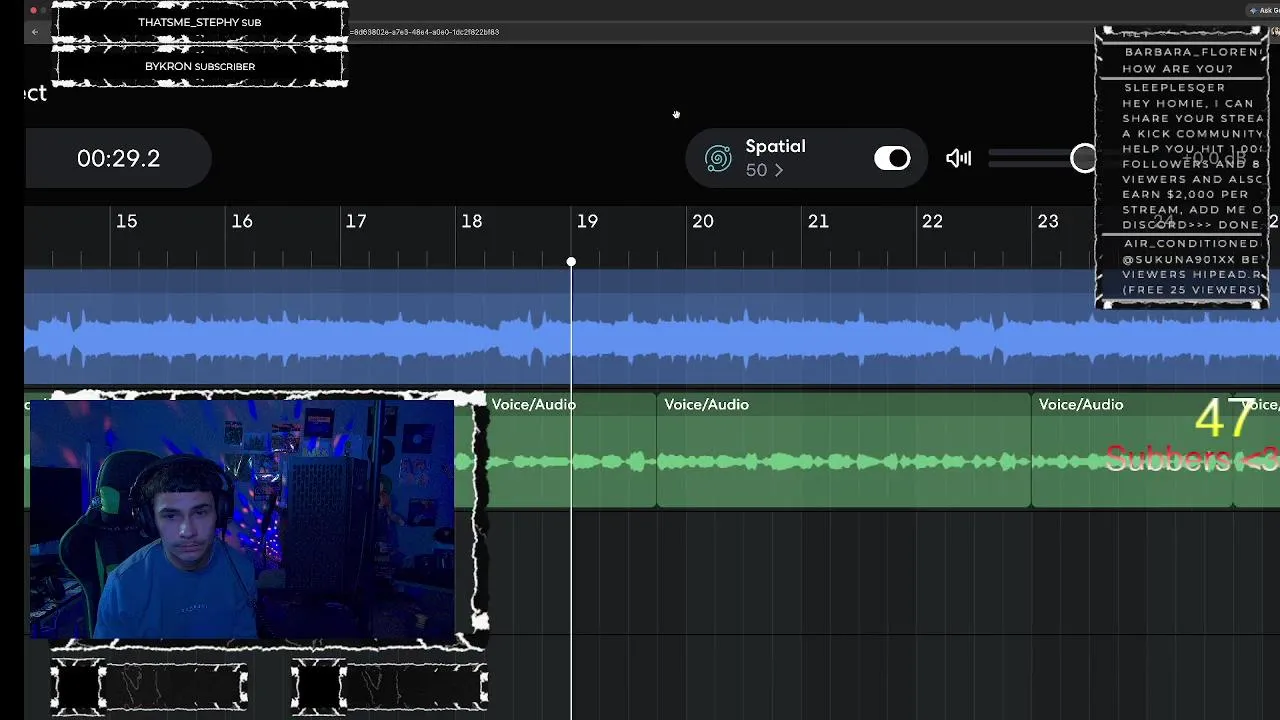Adjust the volume slider knob

tap(1084, 158)
